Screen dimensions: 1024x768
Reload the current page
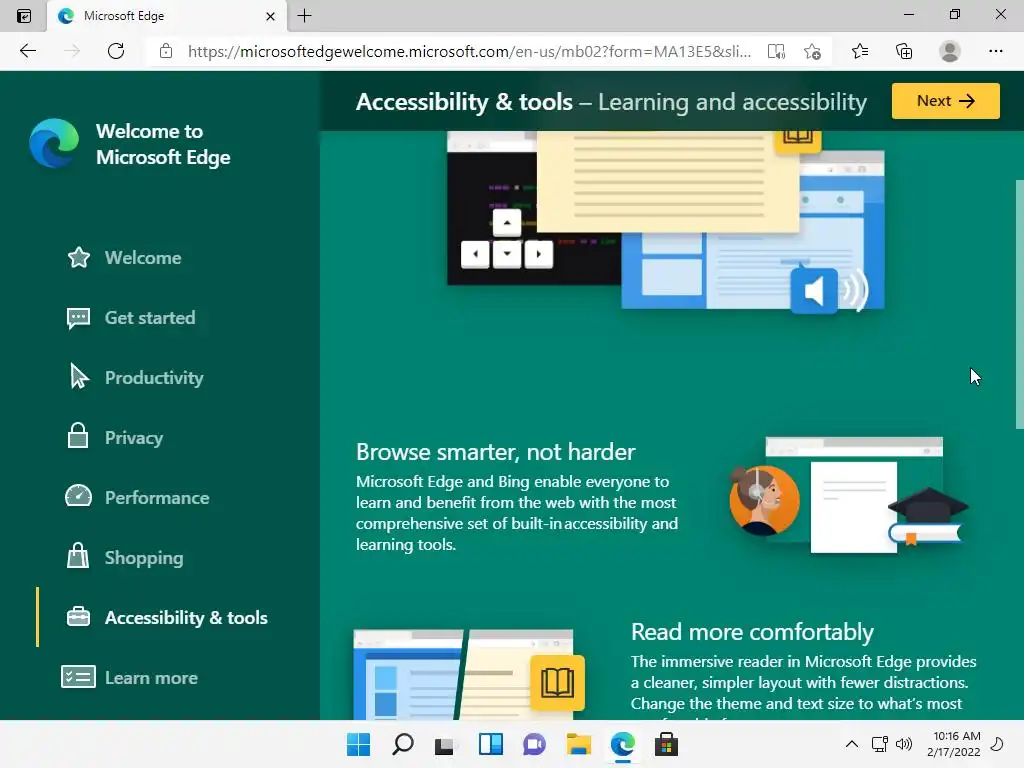click(x=116, y=51)
